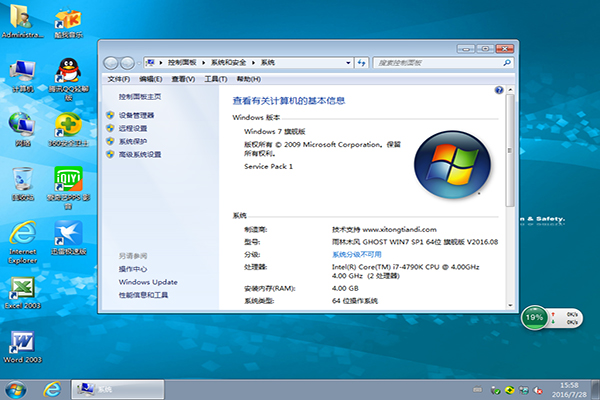Click 系统分级不可用 rating link
600x400 pixels.
pos(357,255)
